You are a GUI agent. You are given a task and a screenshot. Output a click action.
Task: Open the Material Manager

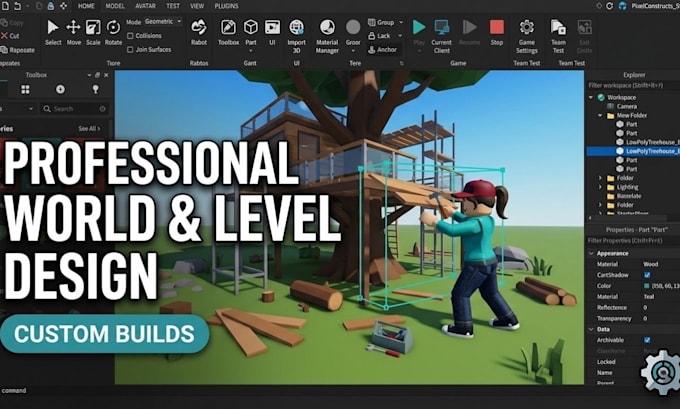click(327, 36)
